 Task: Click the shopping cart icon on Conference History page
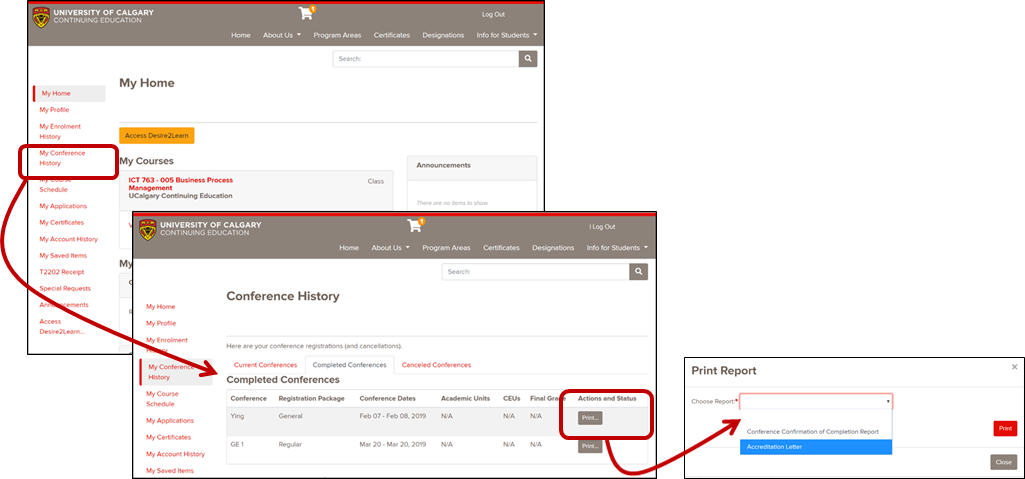[414, 225]
